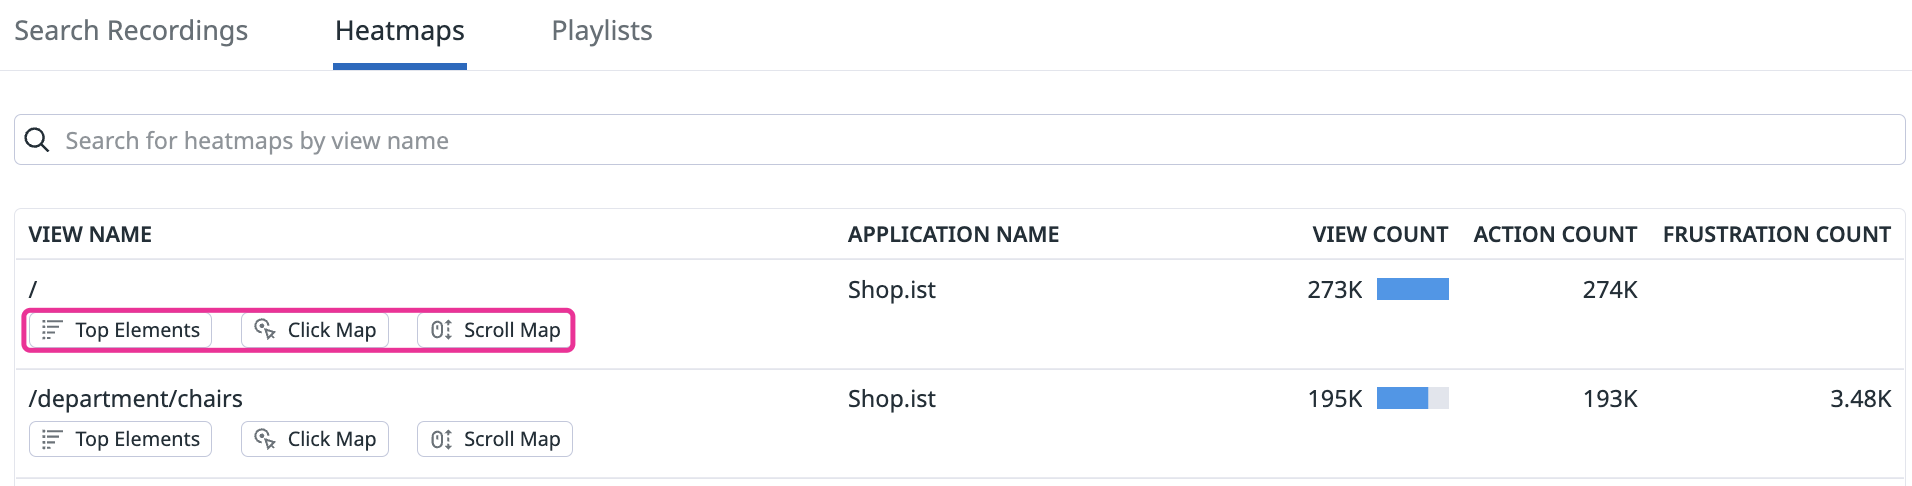Sort by the View Count column header
The width and height of the screenshot is (1912, 486).
(x=1380, y=235)
